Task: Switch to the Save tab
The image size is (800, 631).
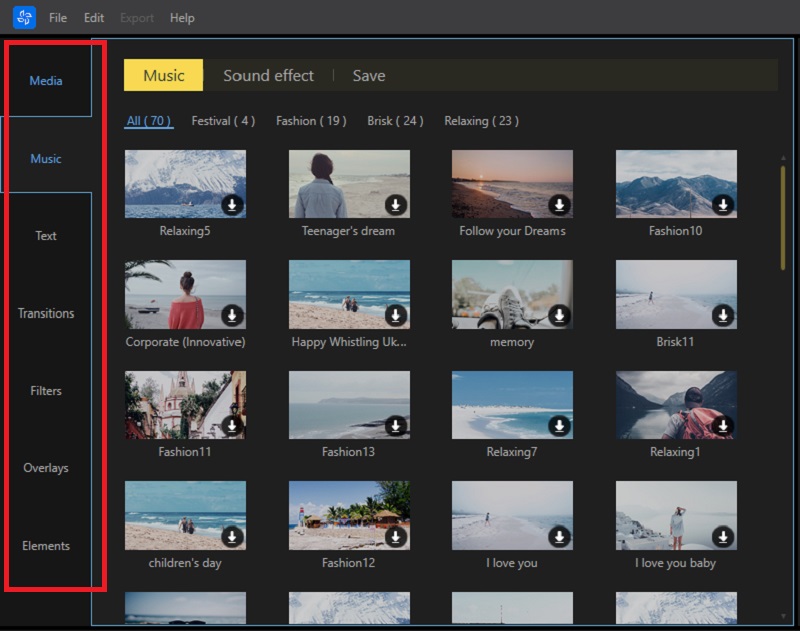Action: [x=368, y=76]
